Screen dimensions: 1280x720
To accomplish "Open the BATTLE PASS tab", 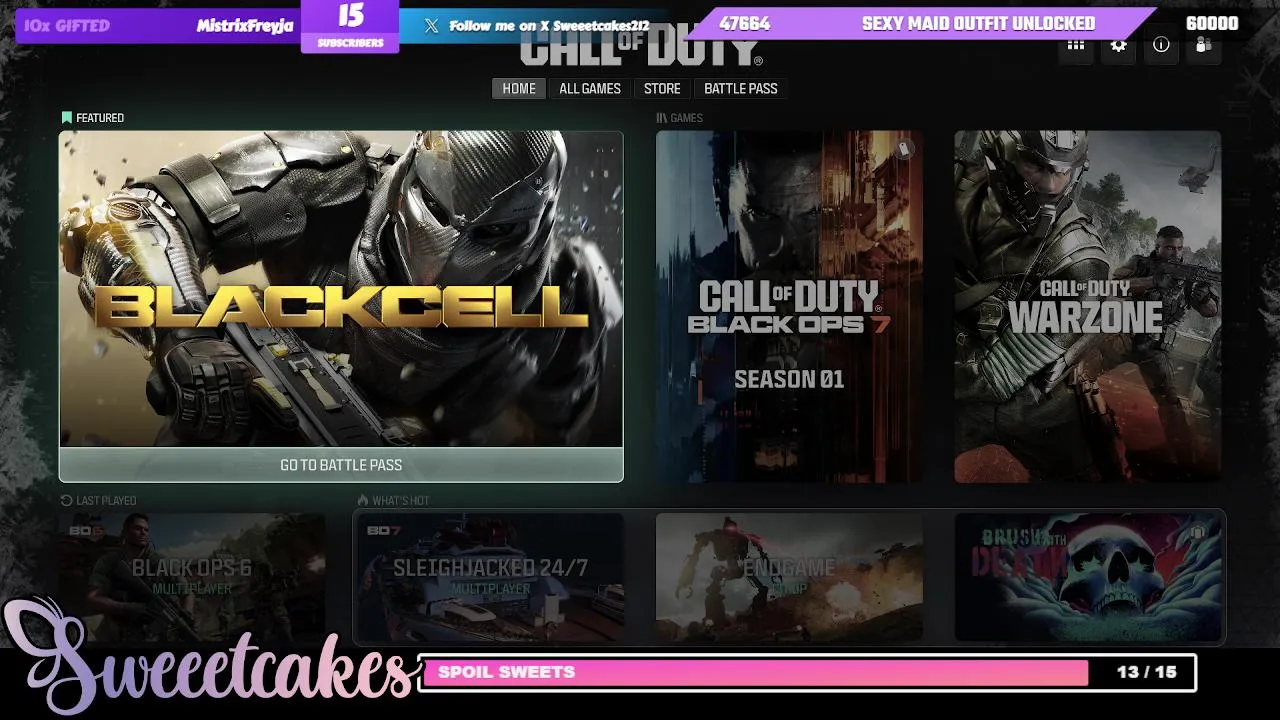I will click(x=741, y=89).
